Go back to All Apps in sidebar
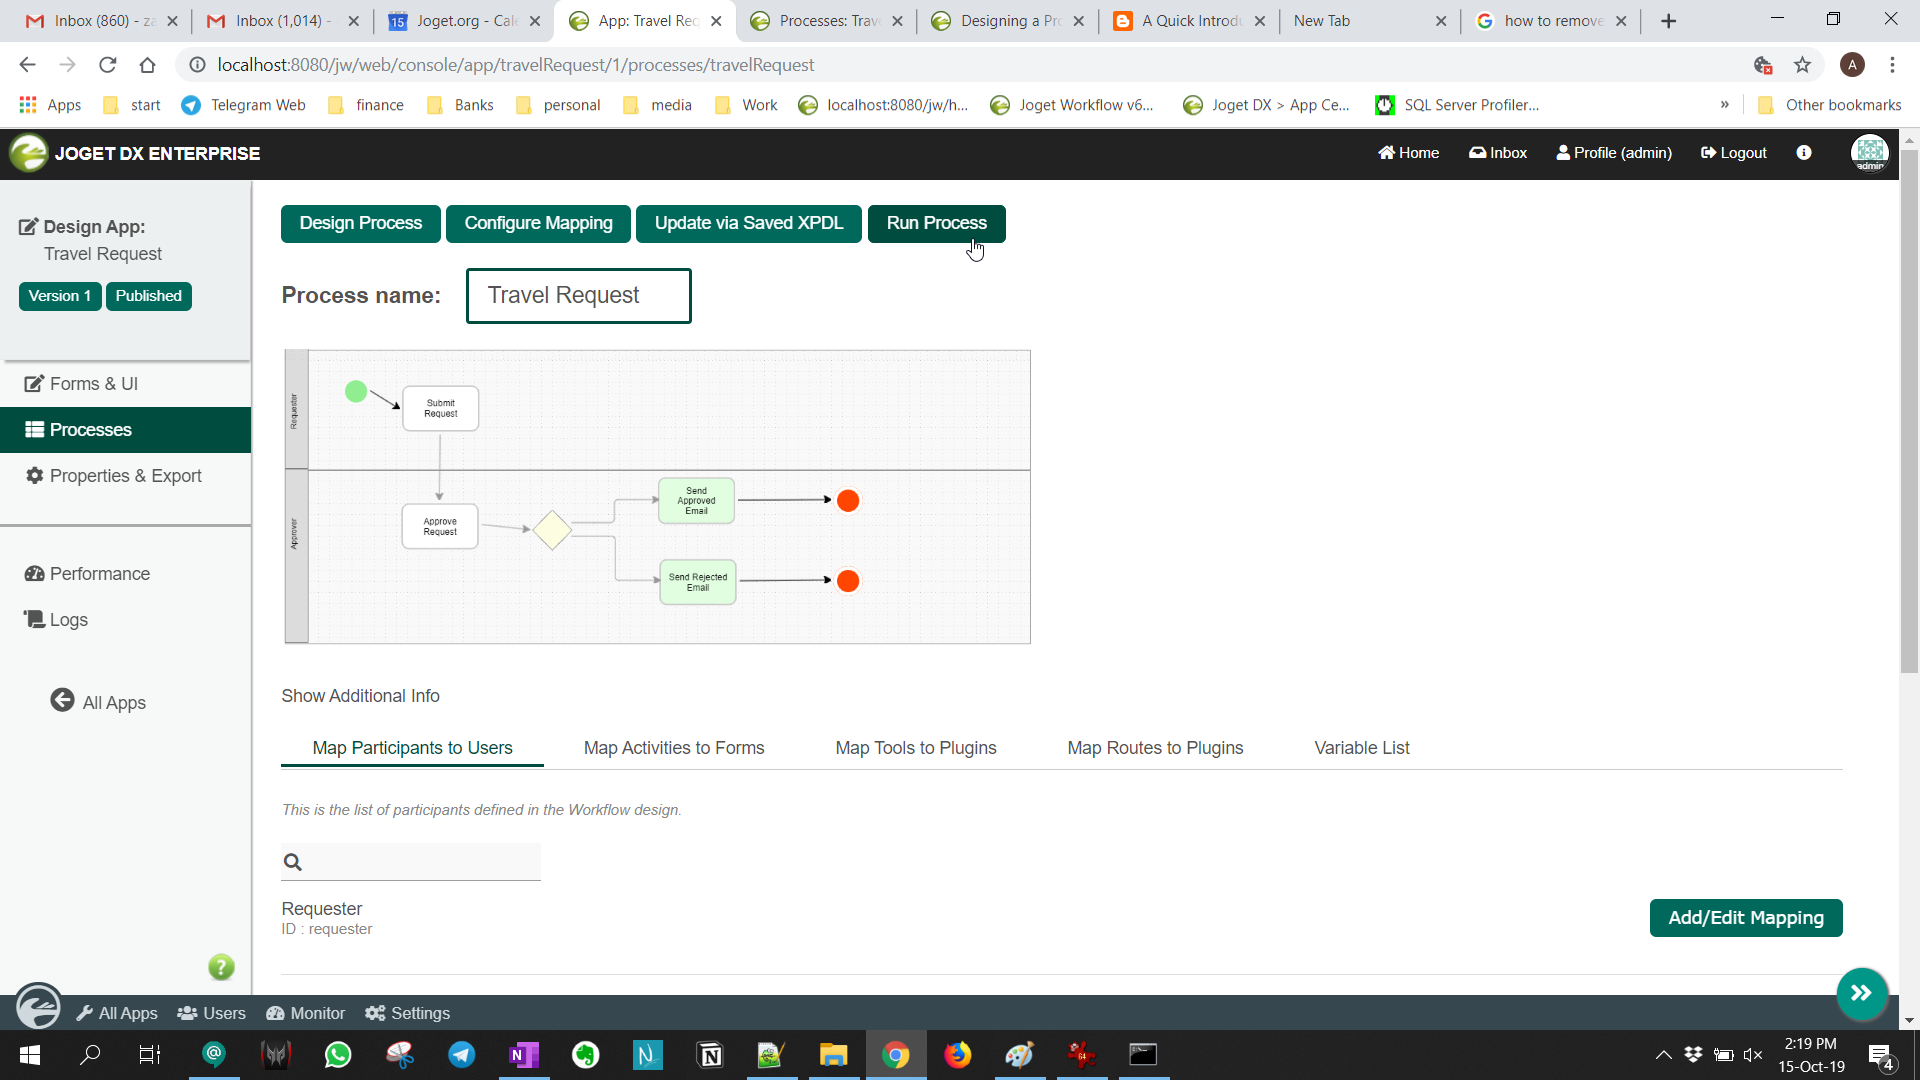Image resolution: width=1920 pixels, height=1080 pixels. tap(99, 702)
